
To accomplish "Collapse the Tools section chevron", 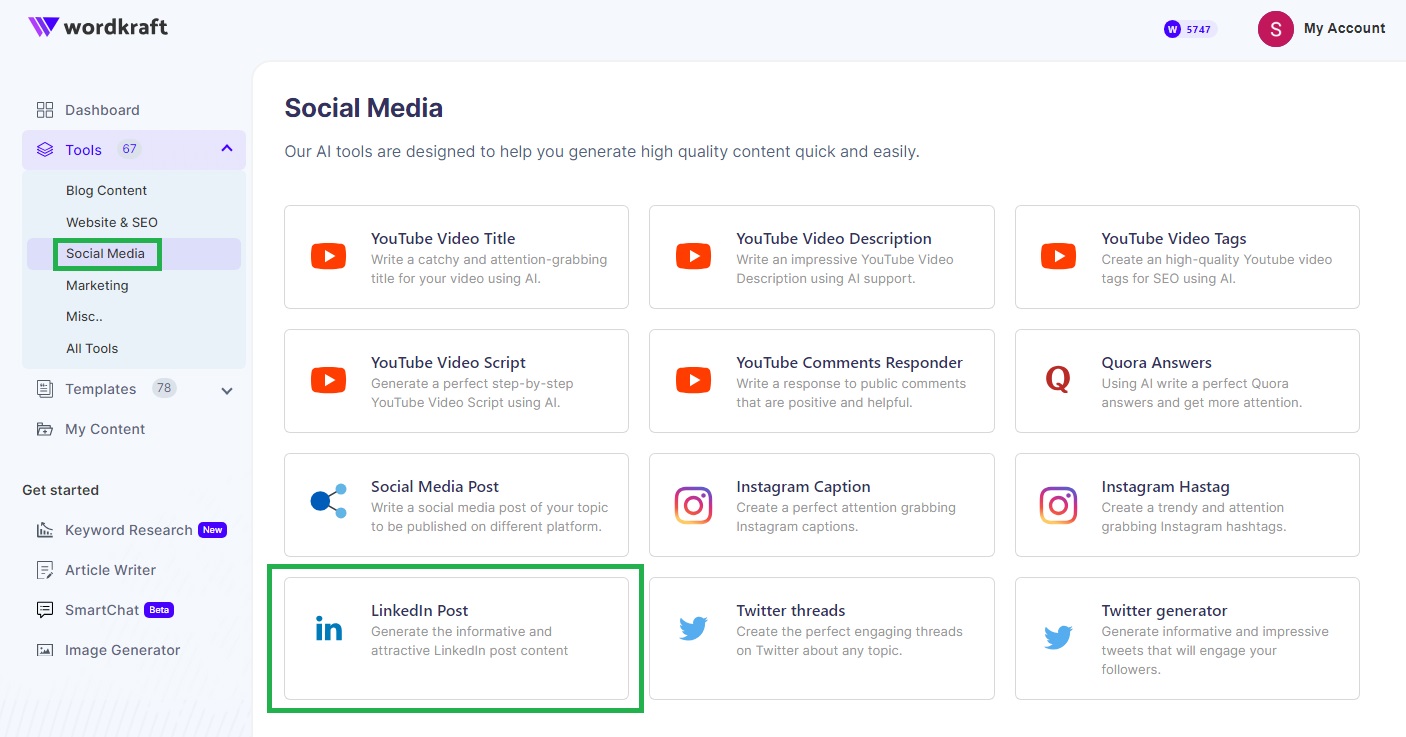I will click(225, 148).
